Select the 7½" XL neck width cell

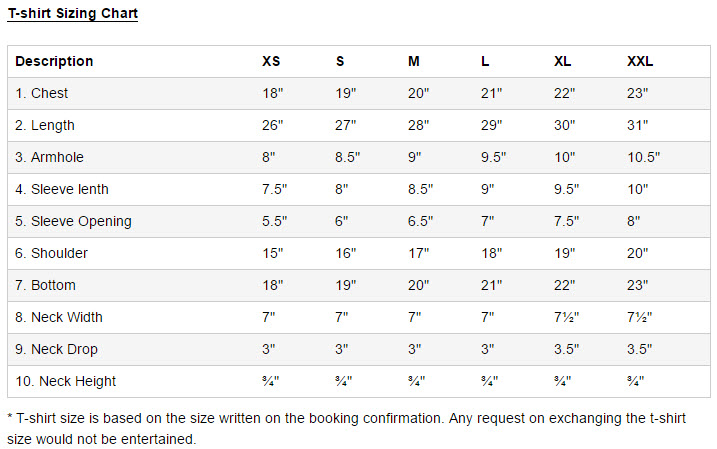click(567, 317)
